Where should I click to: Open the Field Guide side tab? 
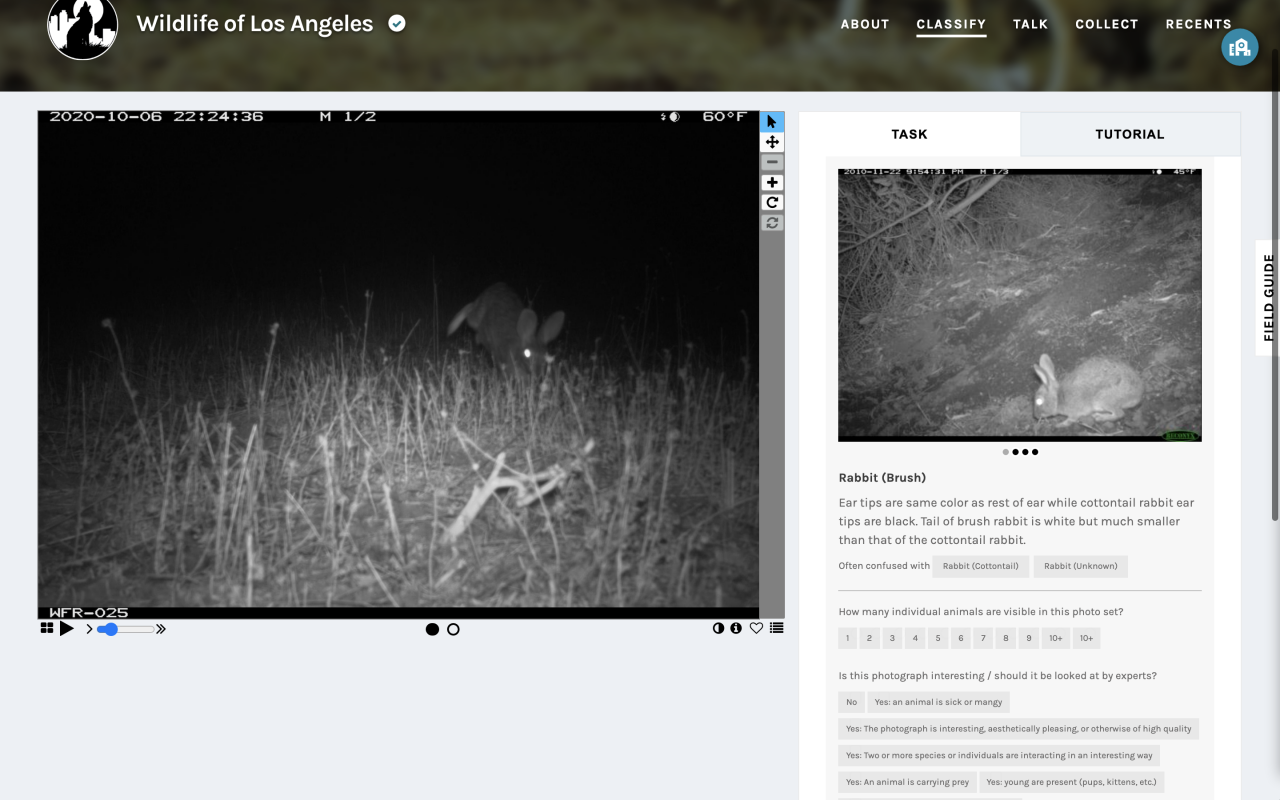pos(1268,298)
